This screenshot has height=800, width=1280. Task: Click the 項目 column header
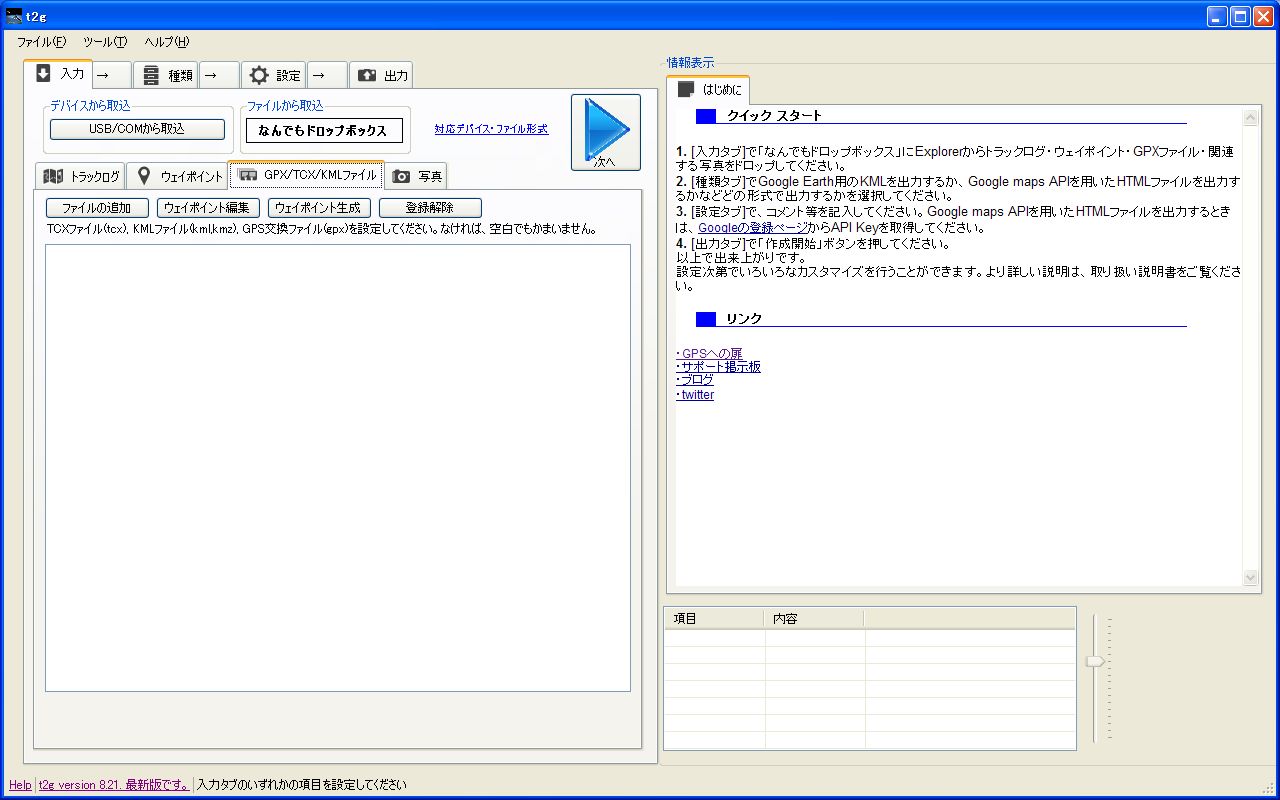[x=714, y=619]
